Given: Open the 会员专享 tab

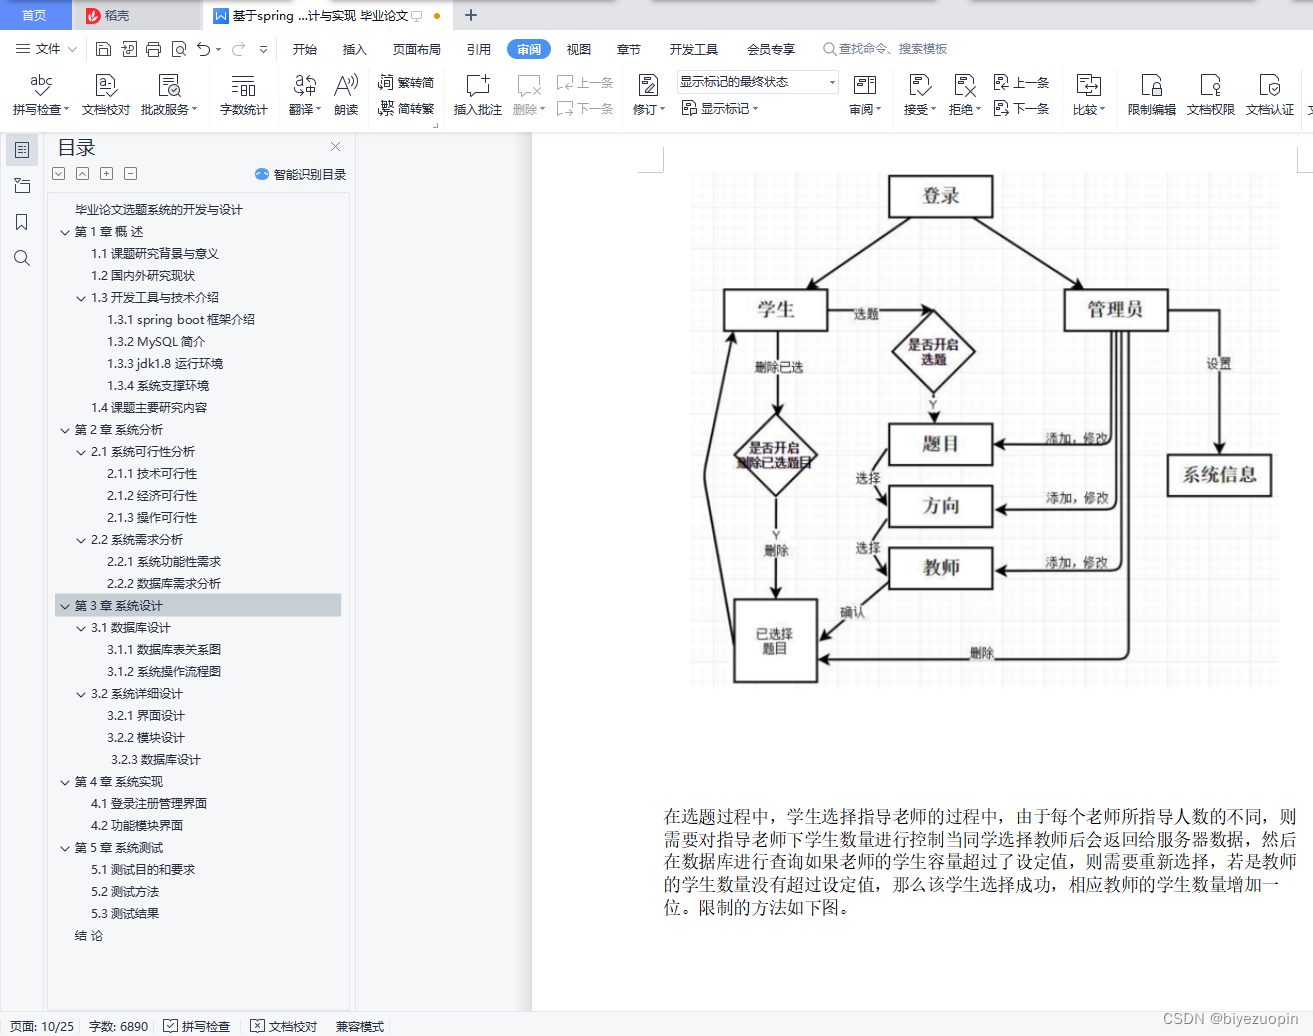Looking at the screenshot, I should pyautogui.click(x=771, y=49).
